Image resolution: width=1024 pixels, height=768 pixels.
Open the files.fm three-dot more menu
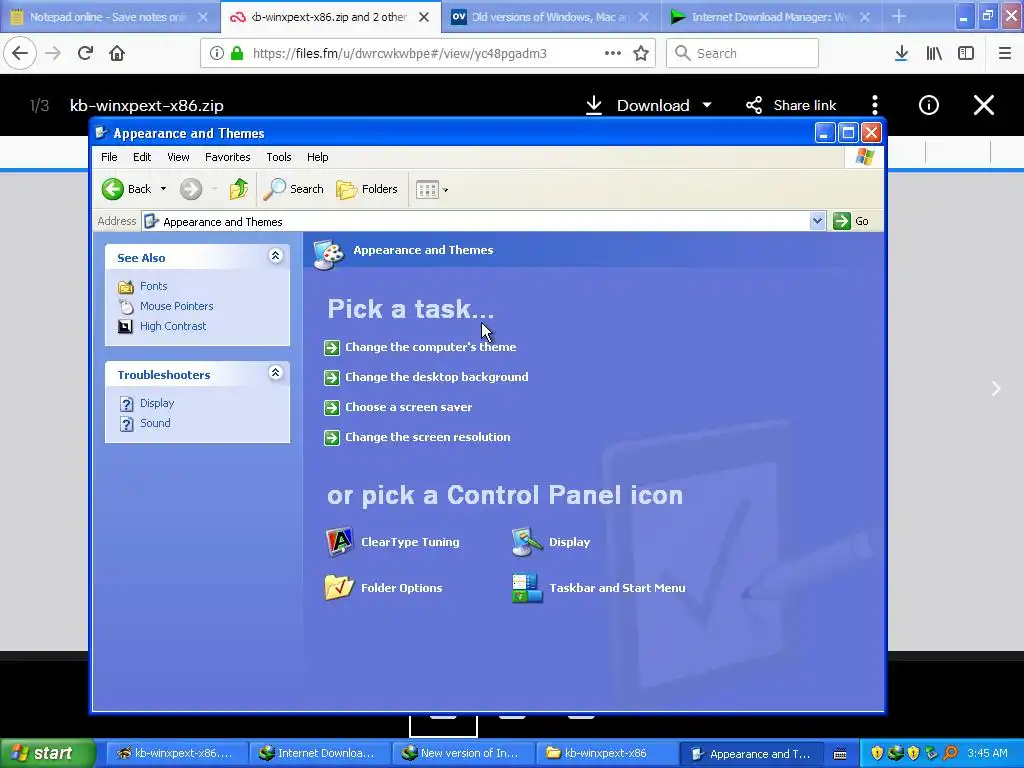tap(874, 105)
